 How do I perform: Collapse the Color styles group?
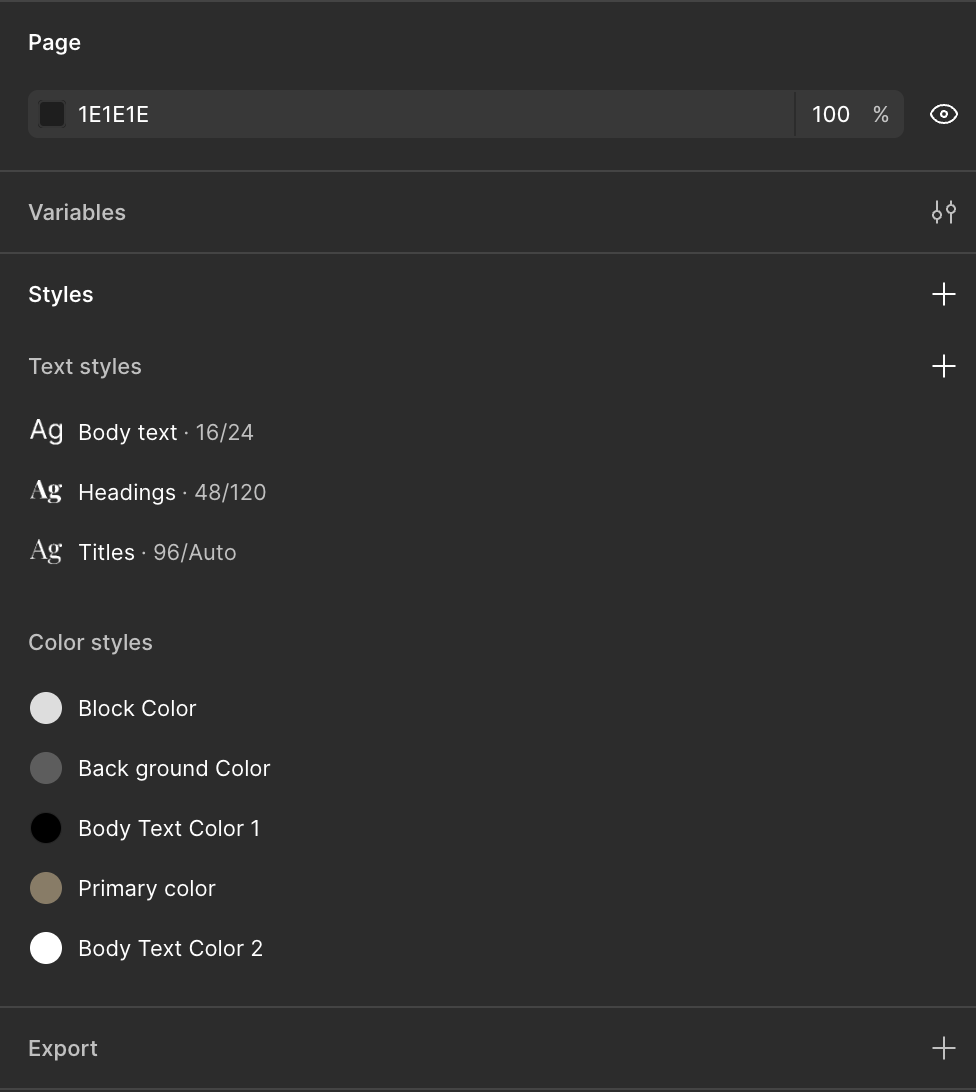(90, 642)
